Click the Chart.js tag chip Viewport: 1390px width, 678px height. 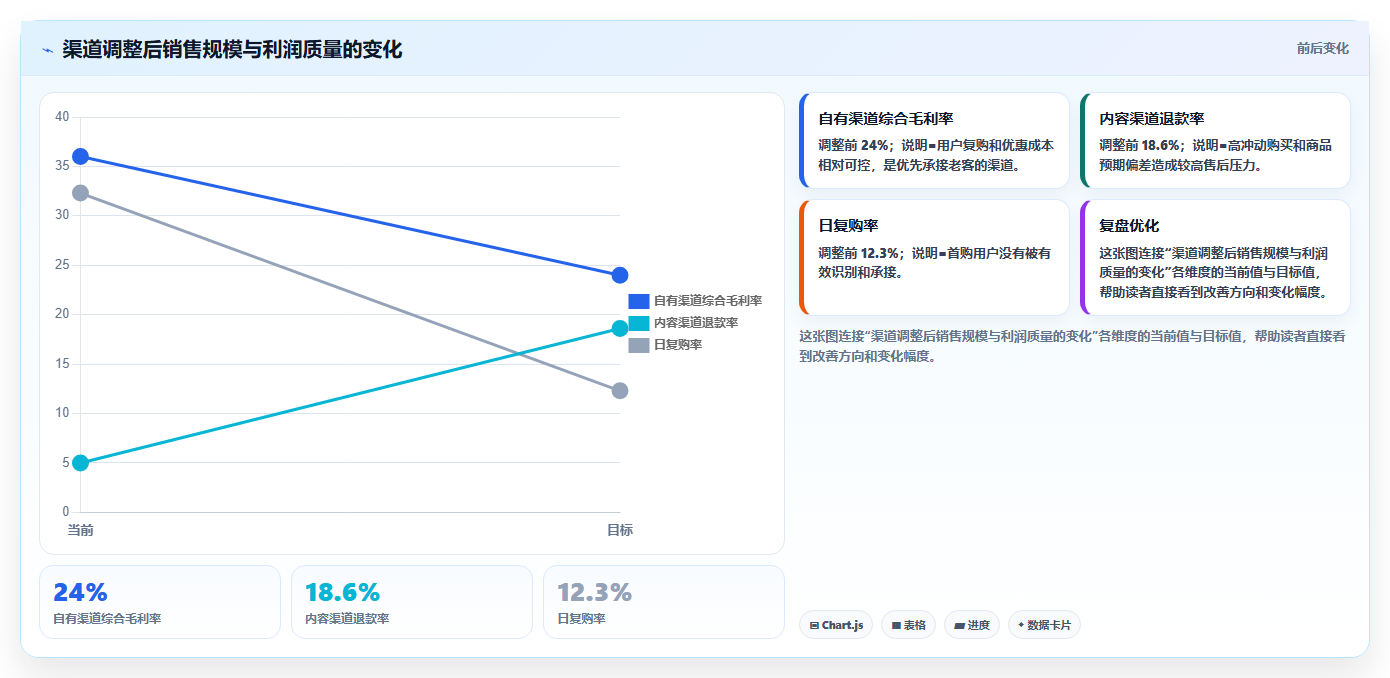click(836, 625)
